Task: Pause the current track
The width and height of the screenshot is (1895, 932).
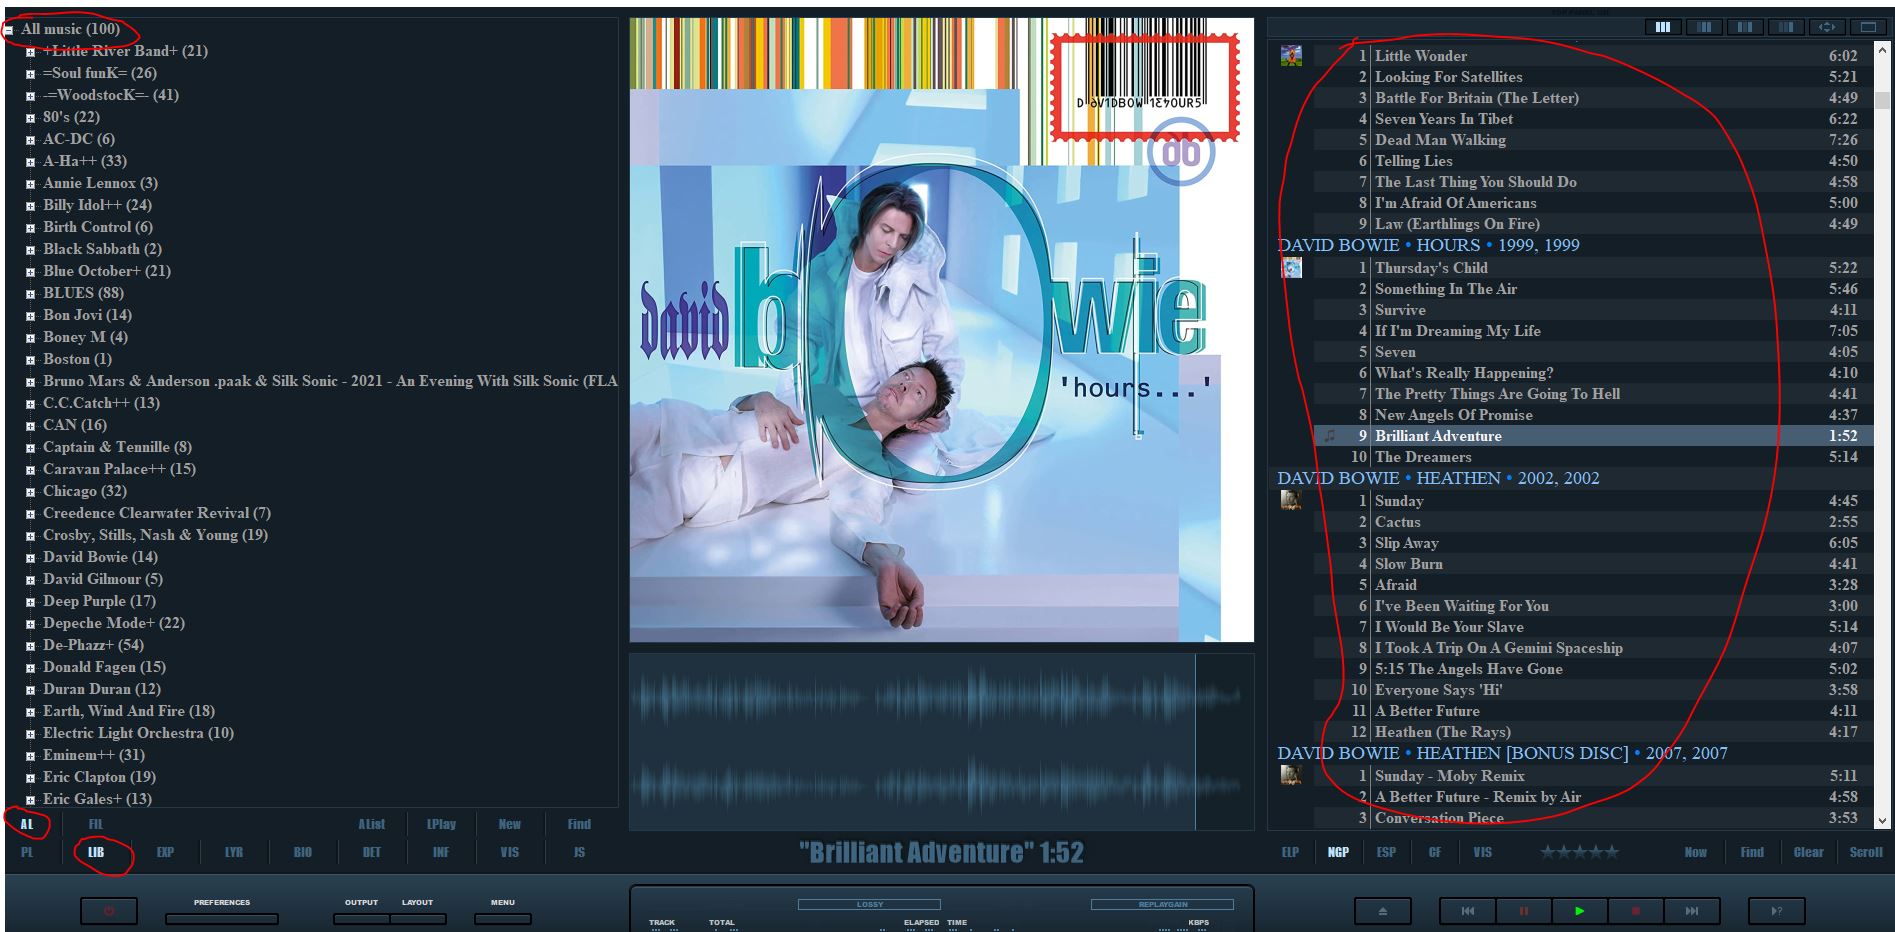Action: [1524, 911]
